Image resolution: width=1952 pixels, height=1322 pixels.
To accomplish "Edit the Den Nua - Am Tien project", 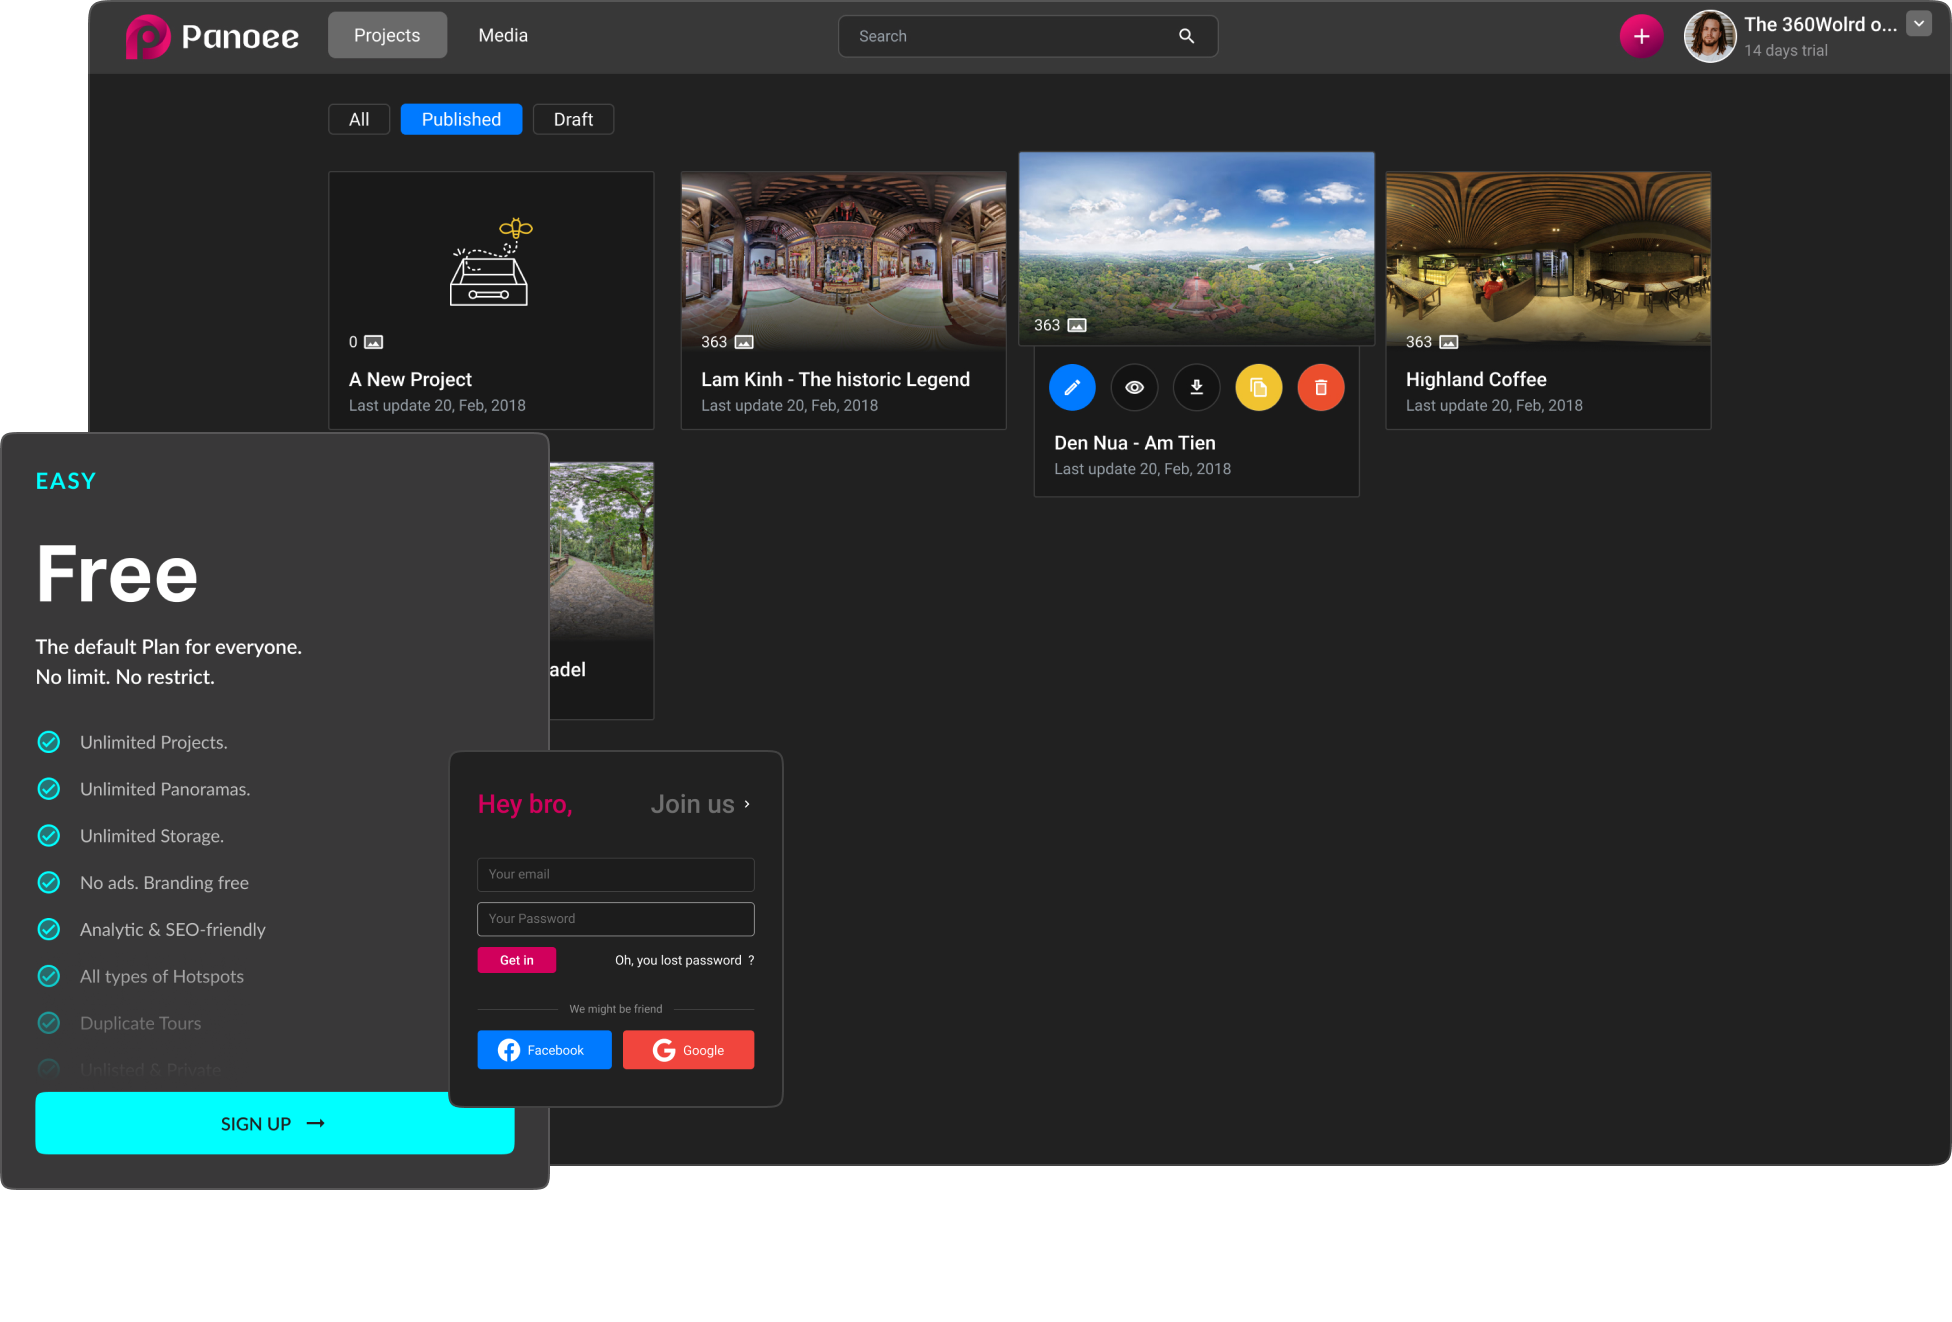I will [x=1072, y=387].
